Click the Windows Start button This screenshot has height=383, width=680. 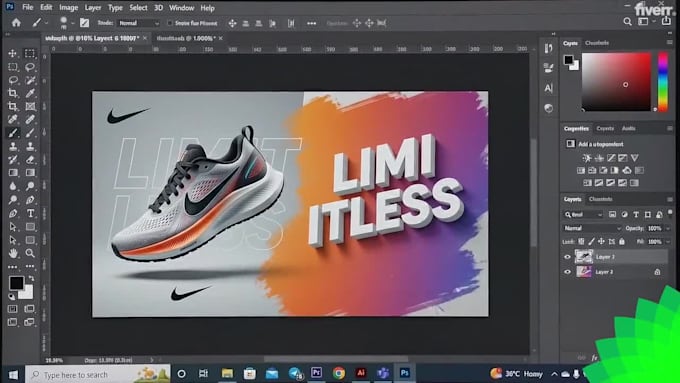(13, 374)
